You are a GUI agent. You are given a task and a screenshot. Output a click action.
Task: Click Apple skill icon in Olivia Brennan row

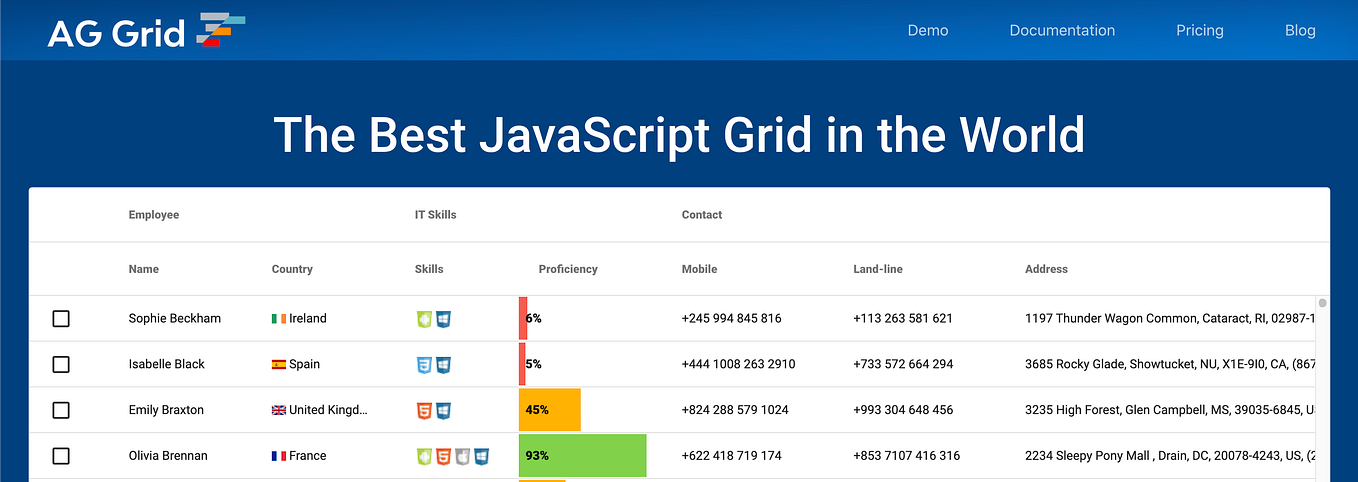(462, 456)
